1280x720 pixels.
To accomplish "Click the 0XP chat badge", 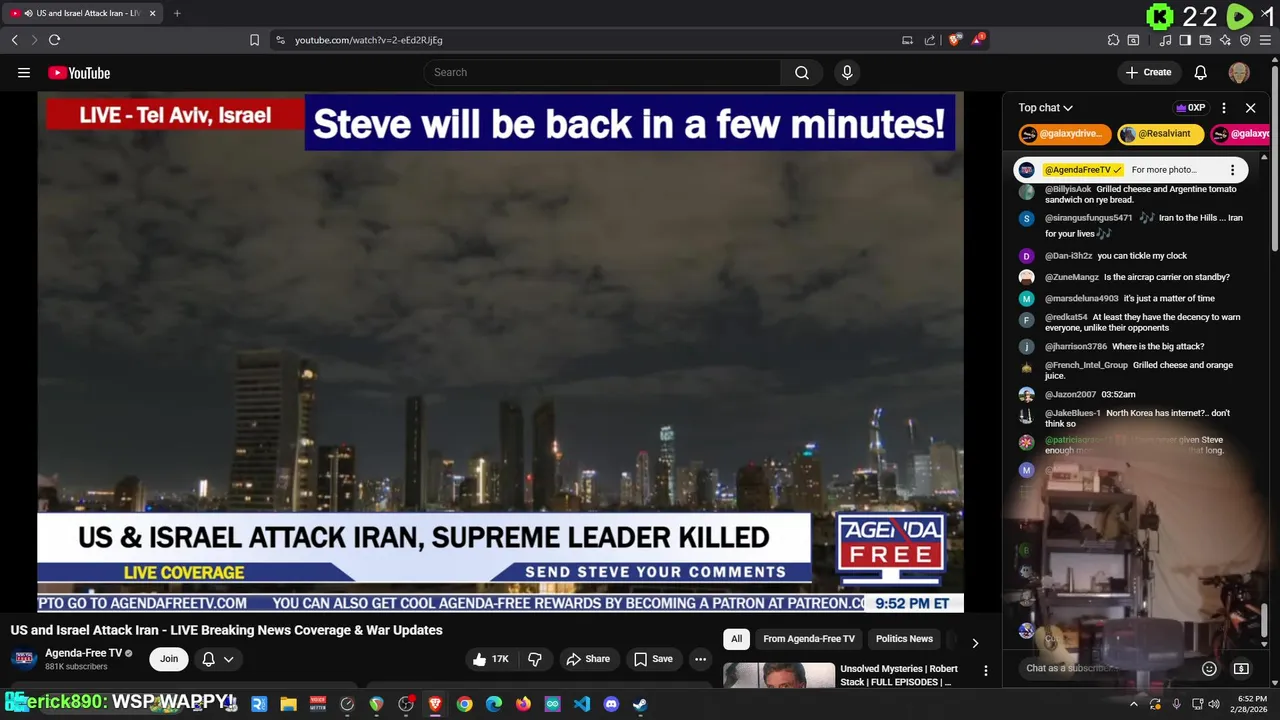I will pyautogui.click(x=1191, y=108).
